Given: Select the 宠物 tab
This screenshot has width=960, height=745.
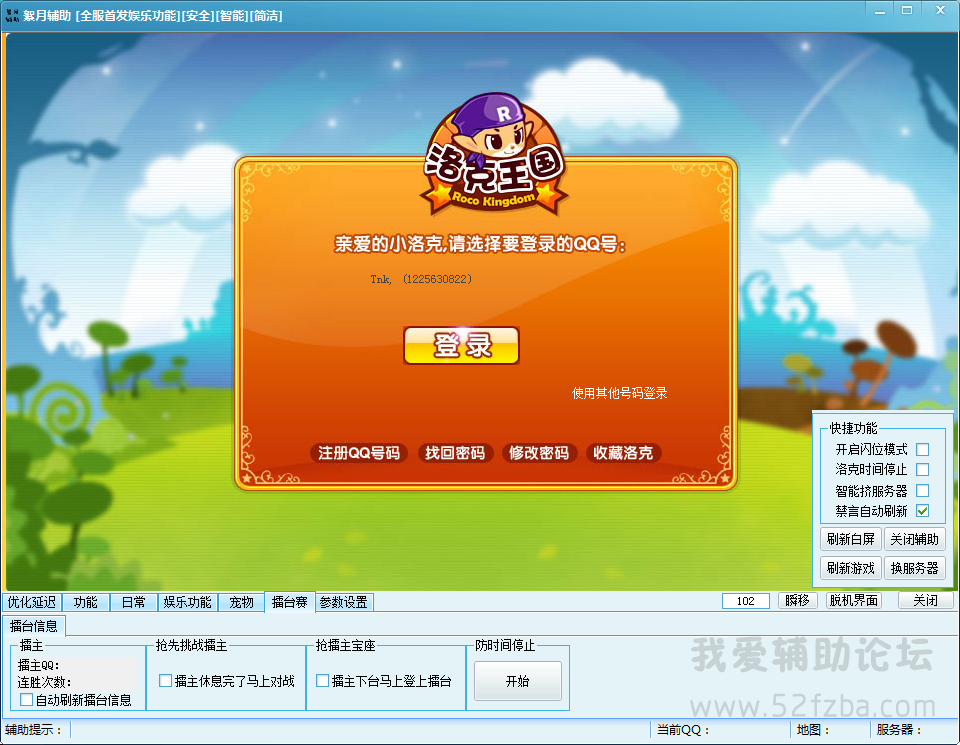Looking at the screenshot, I should pos(241,602).
